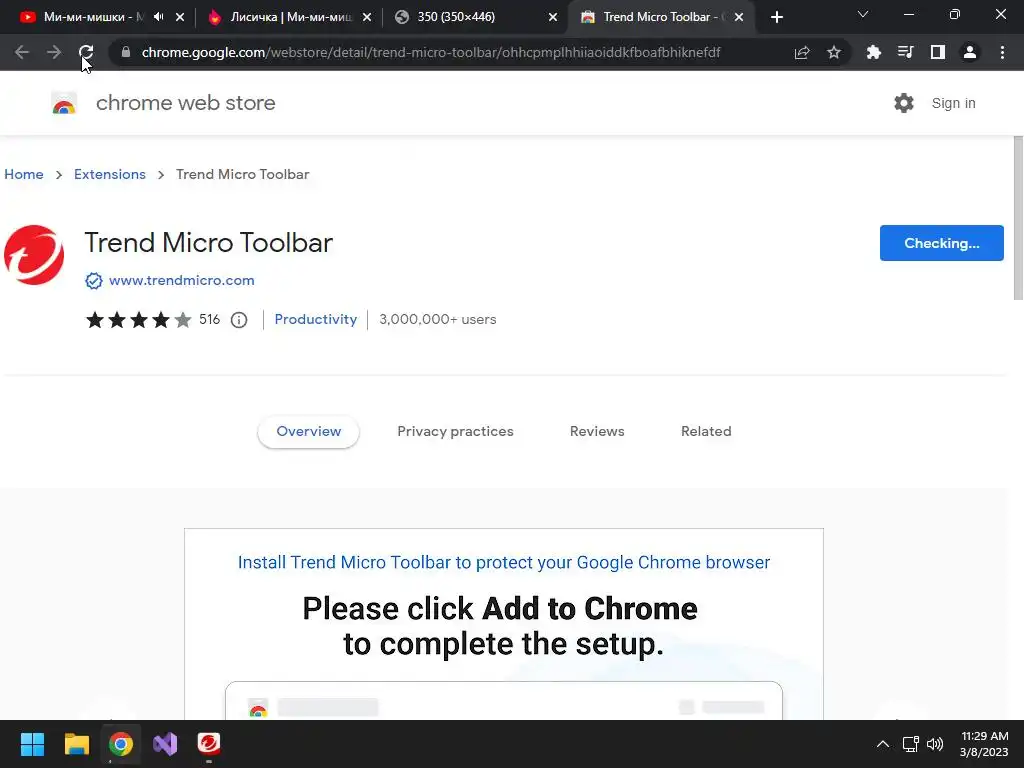This screenshot has height=768, width=1024.
Task: Switch to the Reviews tab
Action: coord(597,432)
